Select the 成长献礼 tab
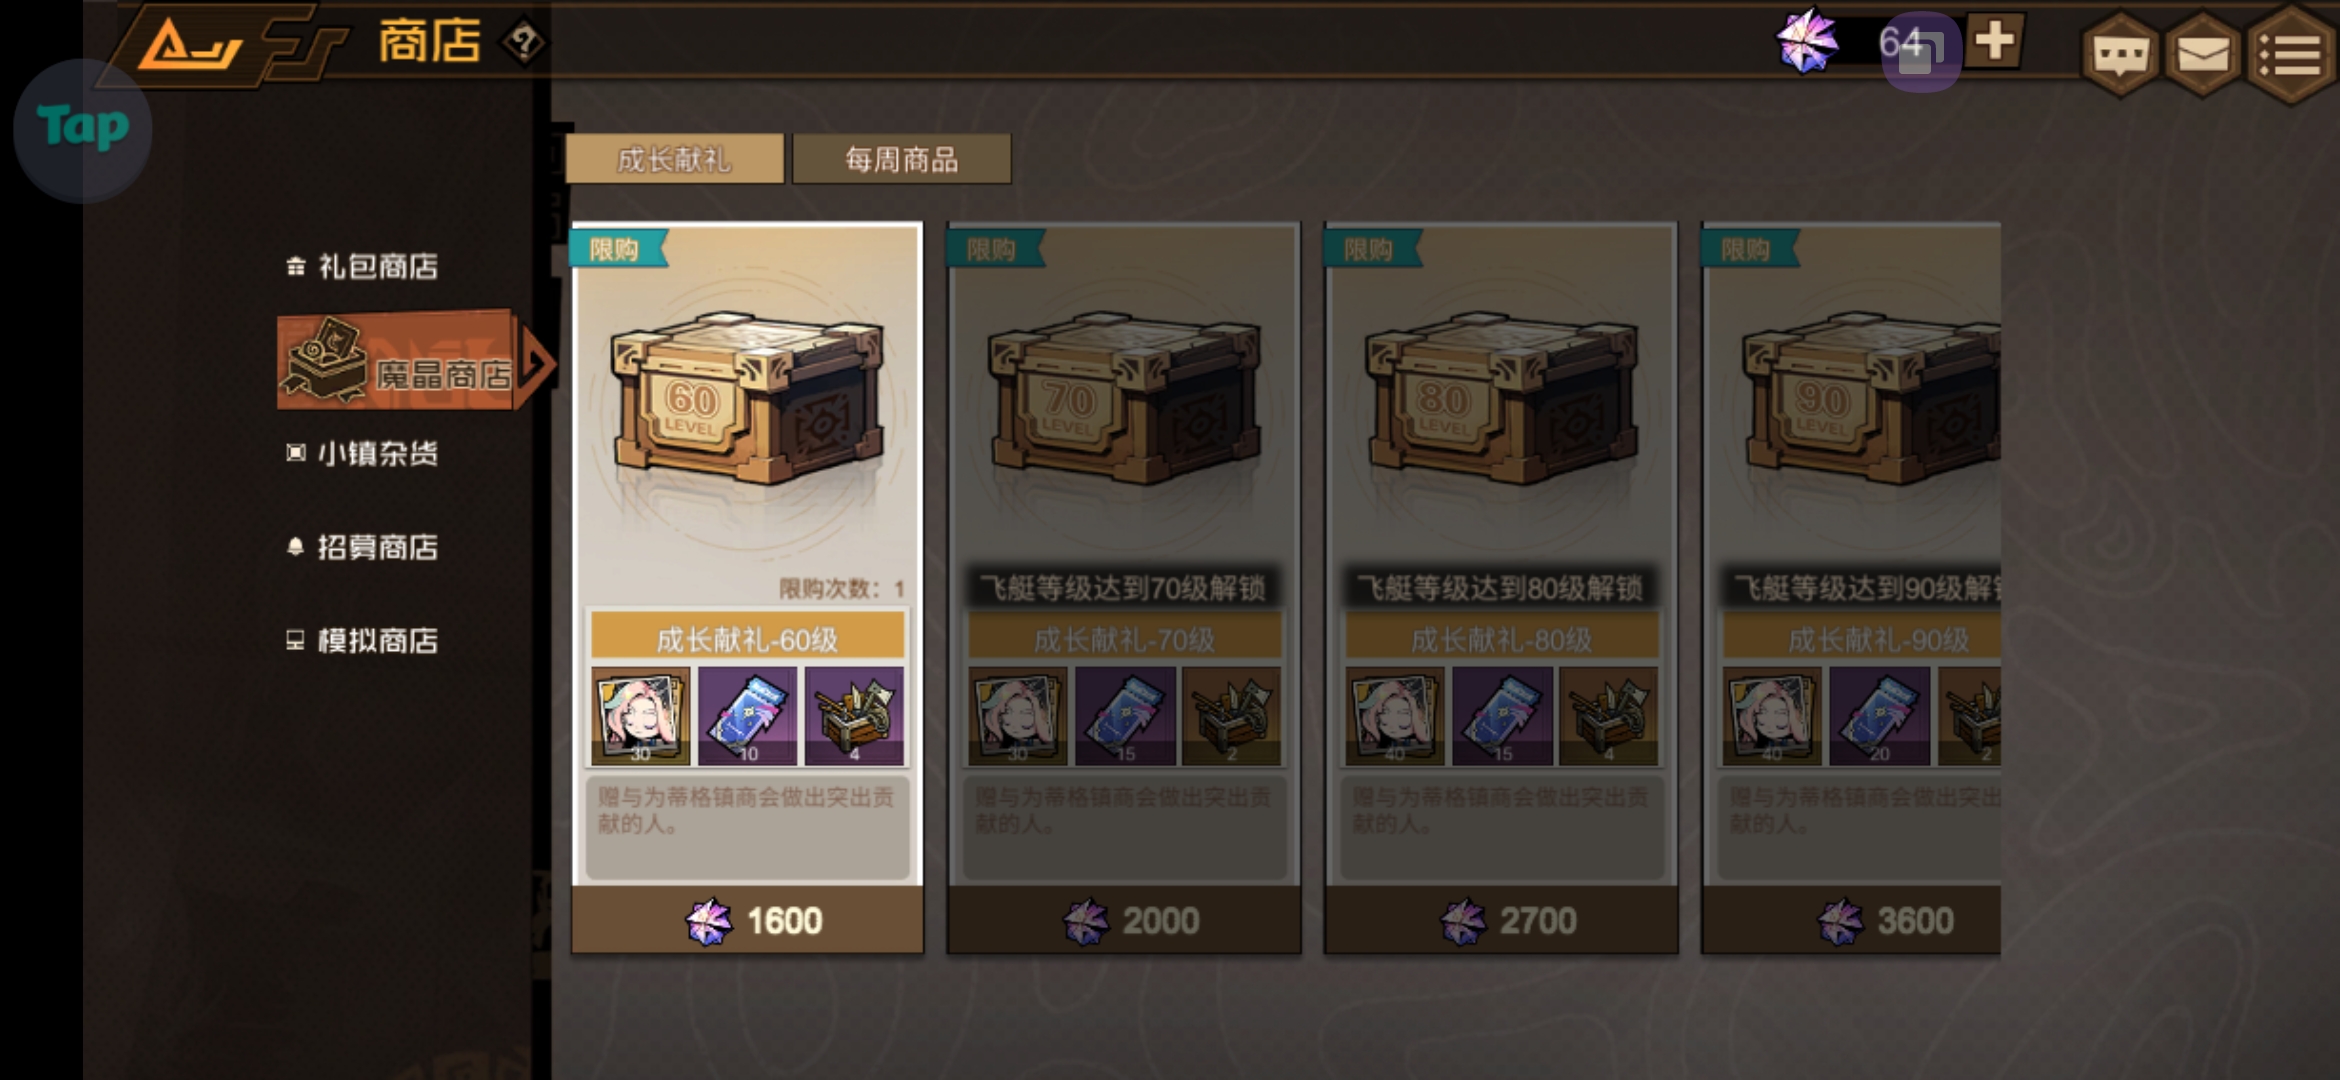Image resolution: width=2340 pixels, height=1080 pixels. pyautogui.click(x=675, y=159)
